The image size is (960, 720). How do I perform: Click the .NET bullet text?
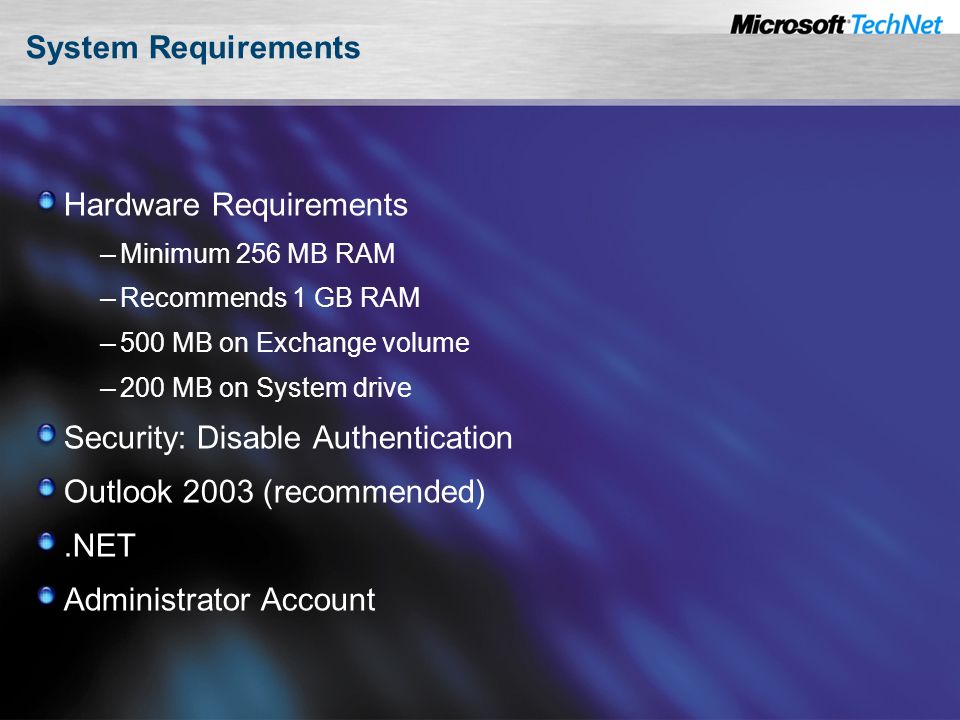pyautogui.click(x=99, y=546)
